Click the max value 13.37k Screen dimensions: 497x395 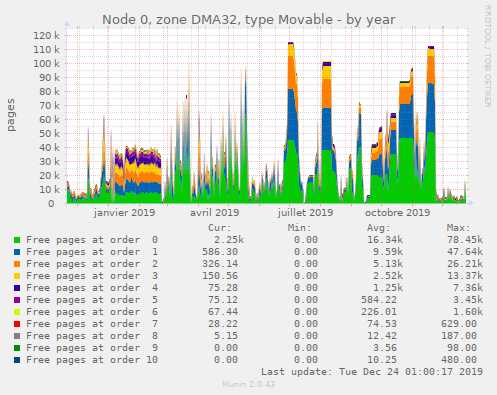coord(465,276)
